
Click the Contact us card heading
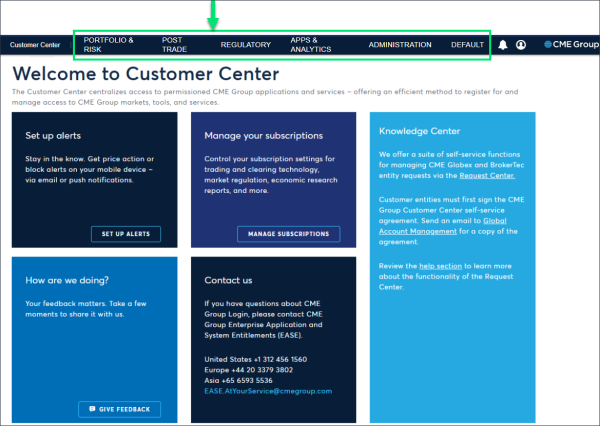point(228,281)
